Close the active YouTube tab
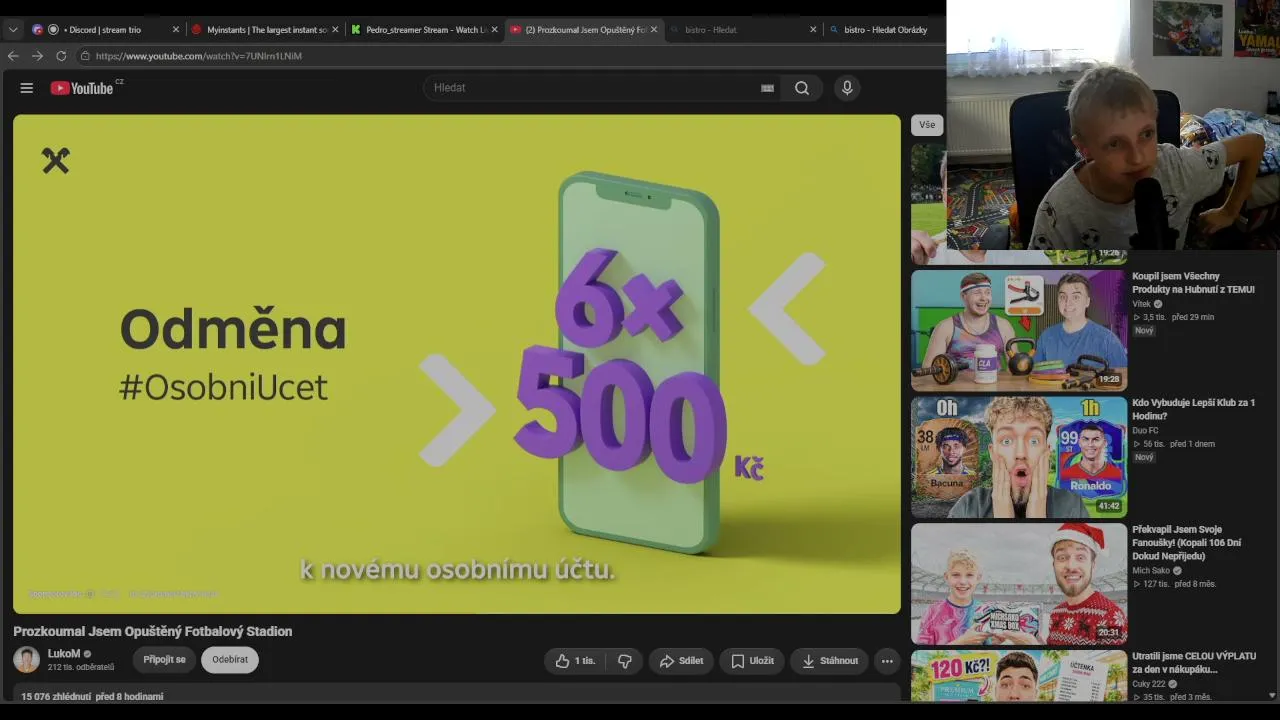The image size is (1280, 720). point(654,30)
